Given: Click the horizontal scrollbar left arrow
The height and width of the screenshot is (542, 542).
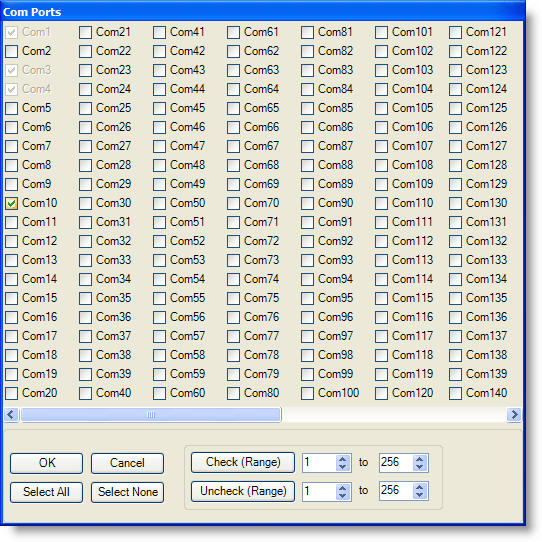Looking at the screenshot, I should pyautogui.click(x=11, y=414).
